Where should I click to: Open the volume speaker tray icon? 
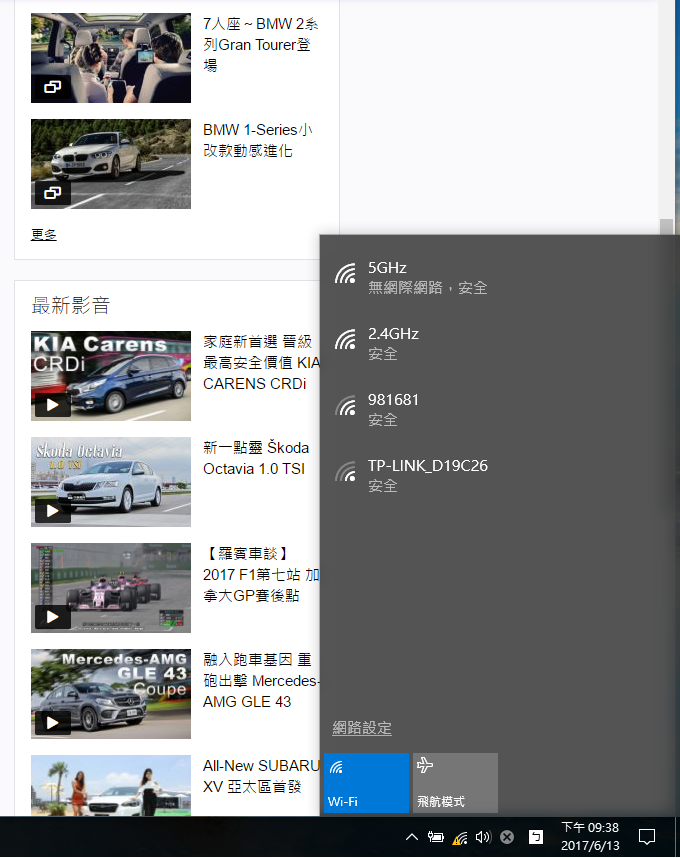click(483, 837)
